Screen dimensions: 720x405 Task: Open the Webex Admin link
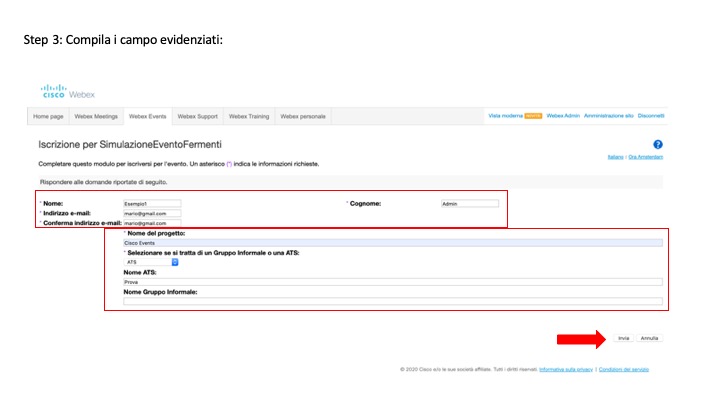point(563,116)
